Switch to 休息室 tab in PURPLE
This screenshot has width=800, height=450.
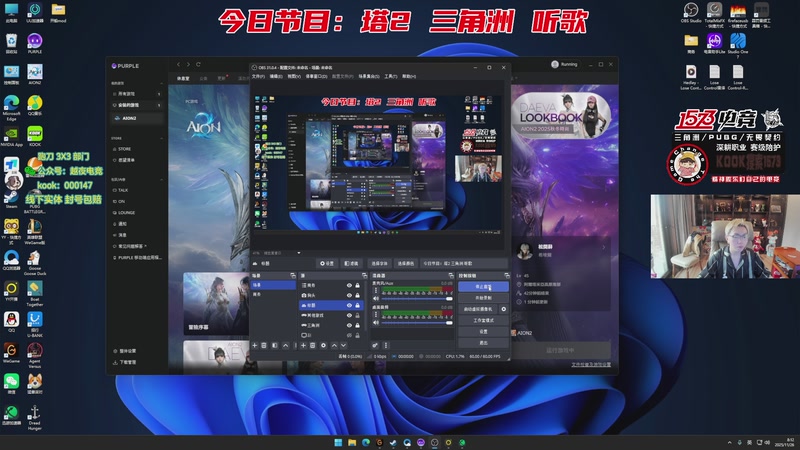183,79
